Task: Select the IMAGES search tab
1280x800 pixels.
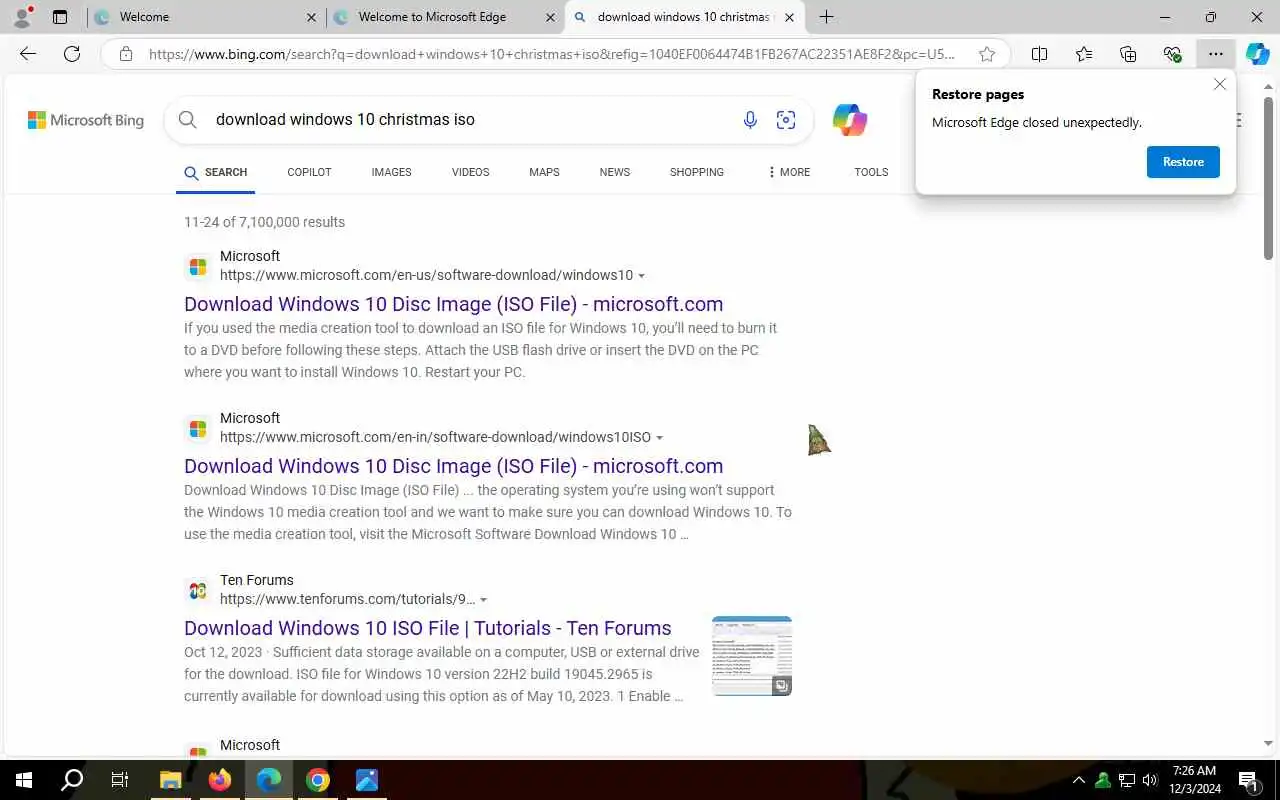Action: [391, 172]
